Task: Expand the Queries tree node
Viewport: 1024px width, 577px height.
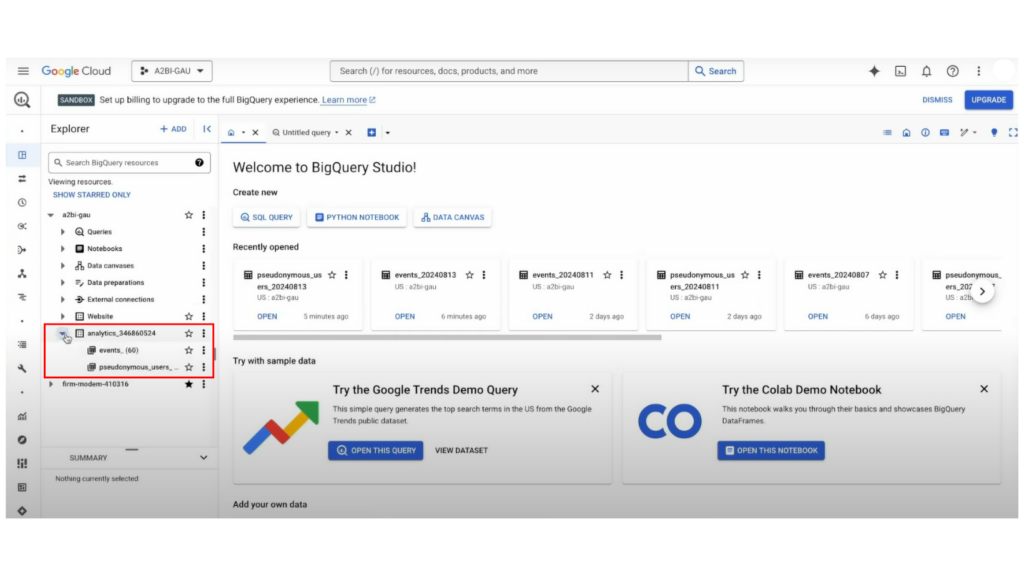Action: [63, 232]
